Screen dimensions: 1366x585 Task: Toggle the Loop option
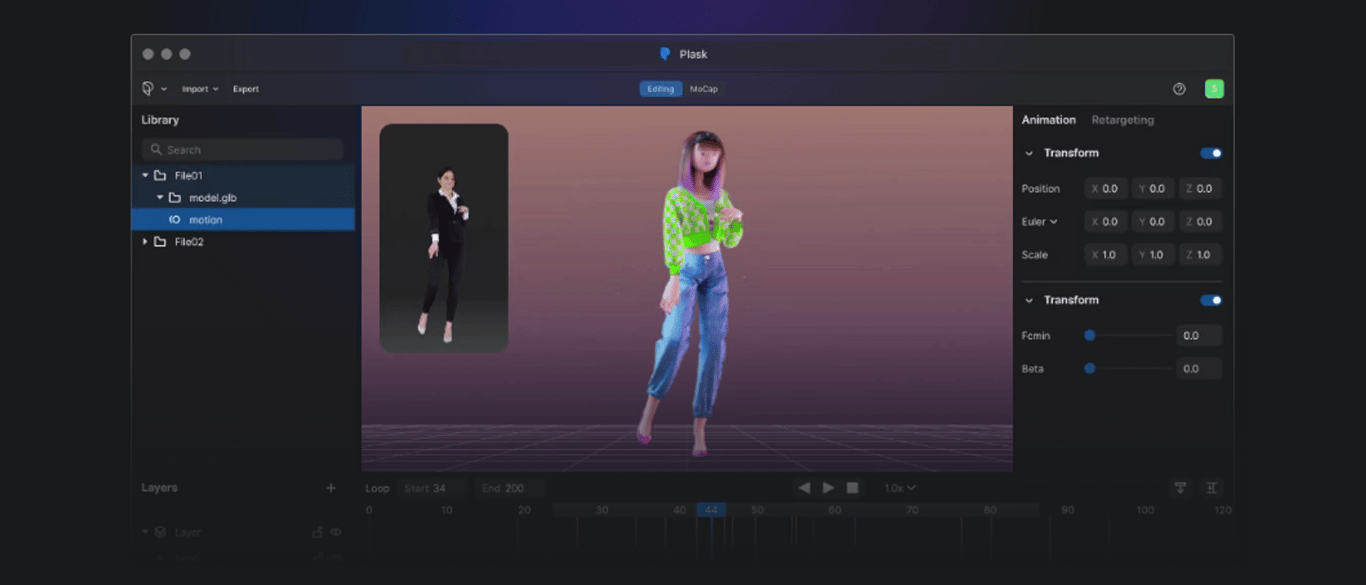377,488
